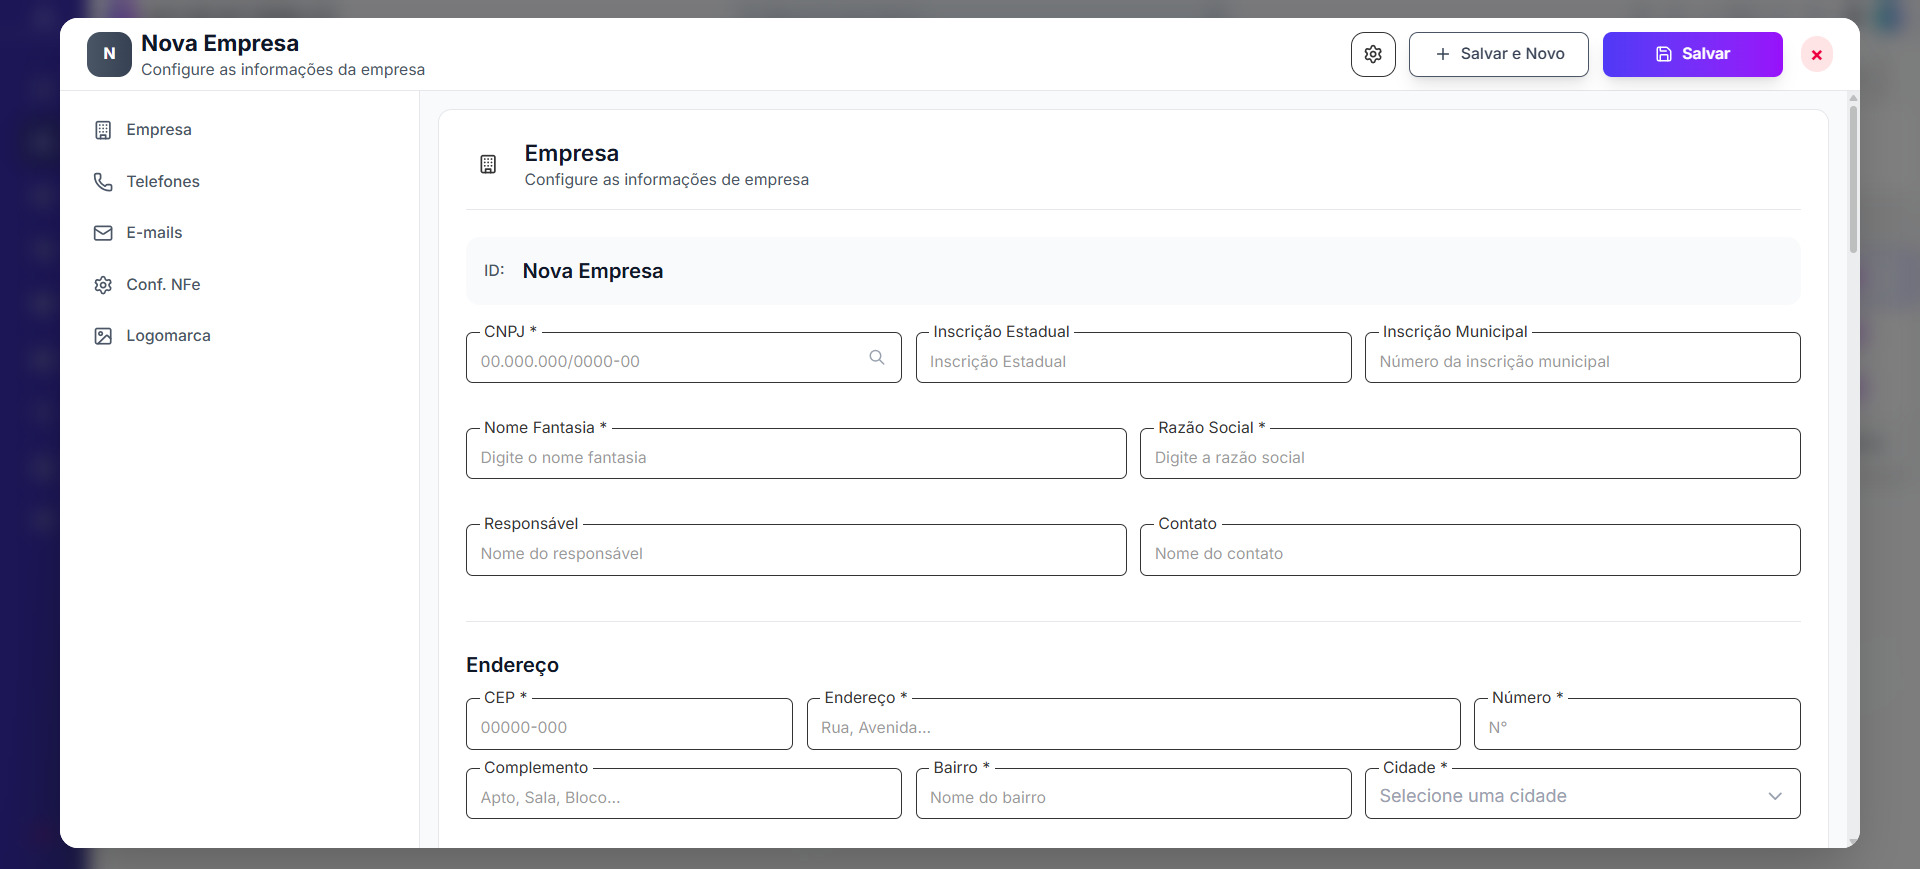Click the CNPJ search magnifier icon
The width and height of the screenshot is (1920, 869).
coord(877,358)
